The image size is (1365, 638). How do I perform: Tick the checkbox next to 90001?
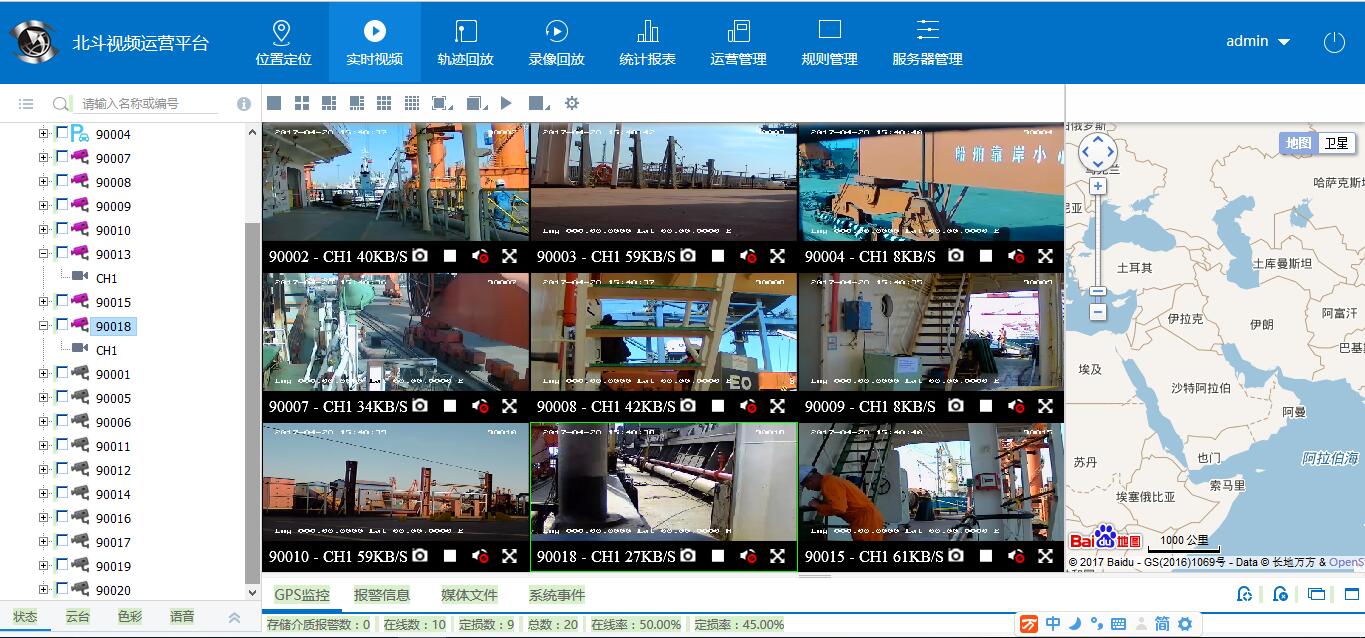62,373
